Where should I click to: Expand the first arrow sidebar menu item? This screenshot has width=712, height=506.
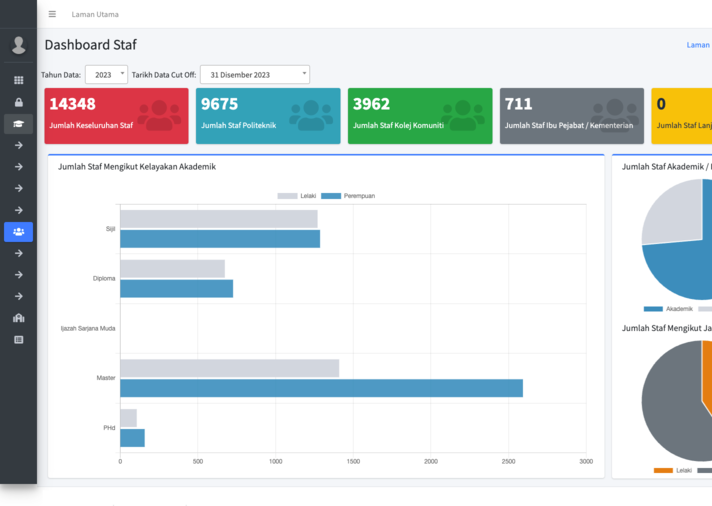tap(18, 145)
